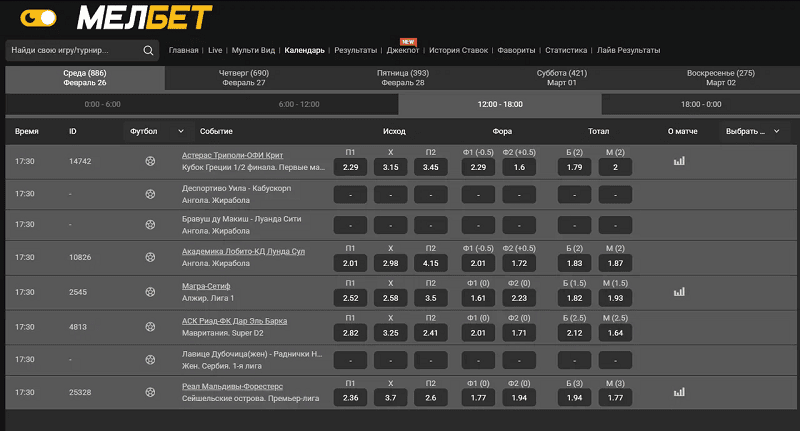Screen dimensions: 800x431
Task: Pick total over Б (2) 1.79
Action: 574,167
